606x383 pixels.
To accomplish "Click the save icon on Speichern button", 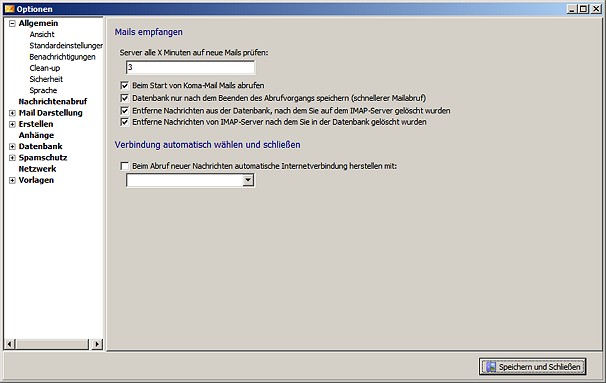I will click(x=491, y=367).
